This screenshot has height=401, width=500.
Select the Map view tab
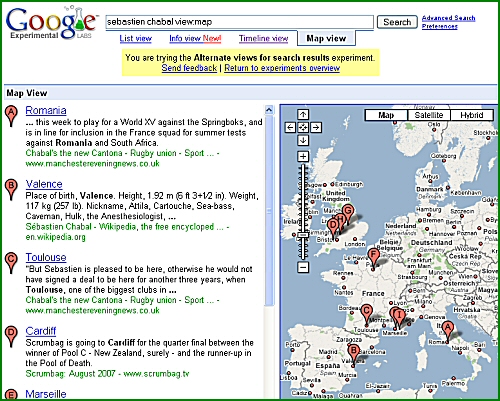point(326,38)
